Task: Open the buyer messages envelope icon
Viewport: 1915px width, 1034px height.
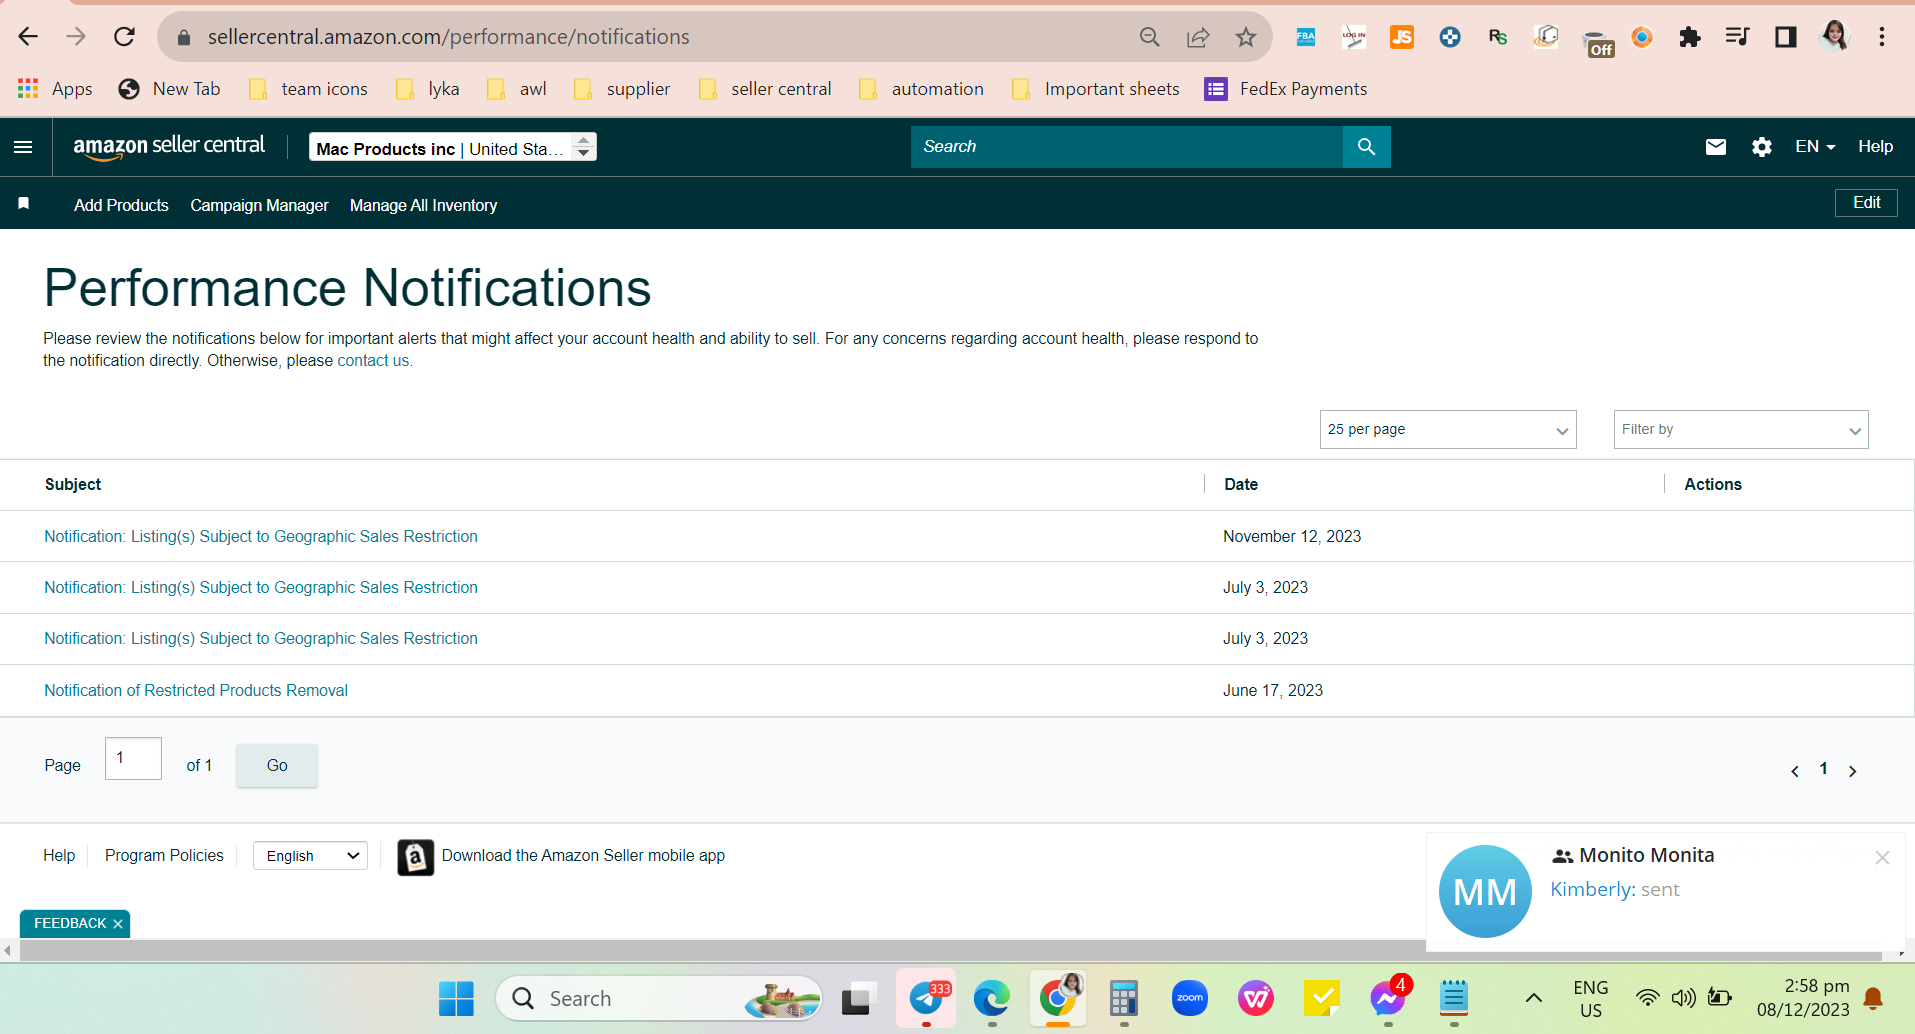Action: tap(1716, 147)
